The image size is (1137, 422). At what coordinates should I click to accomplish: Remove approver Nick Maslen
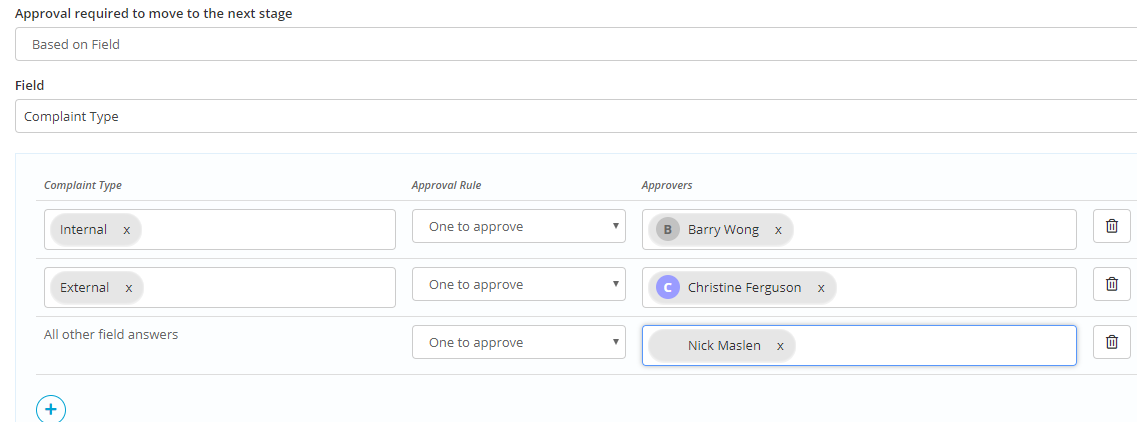tap(780, 346)
